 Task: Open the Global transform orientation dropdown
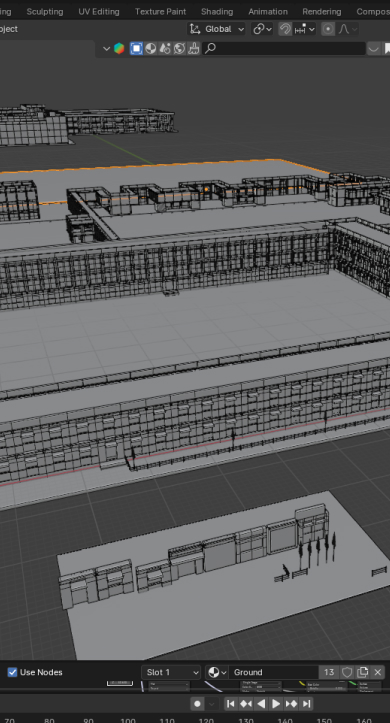[216, 29]
